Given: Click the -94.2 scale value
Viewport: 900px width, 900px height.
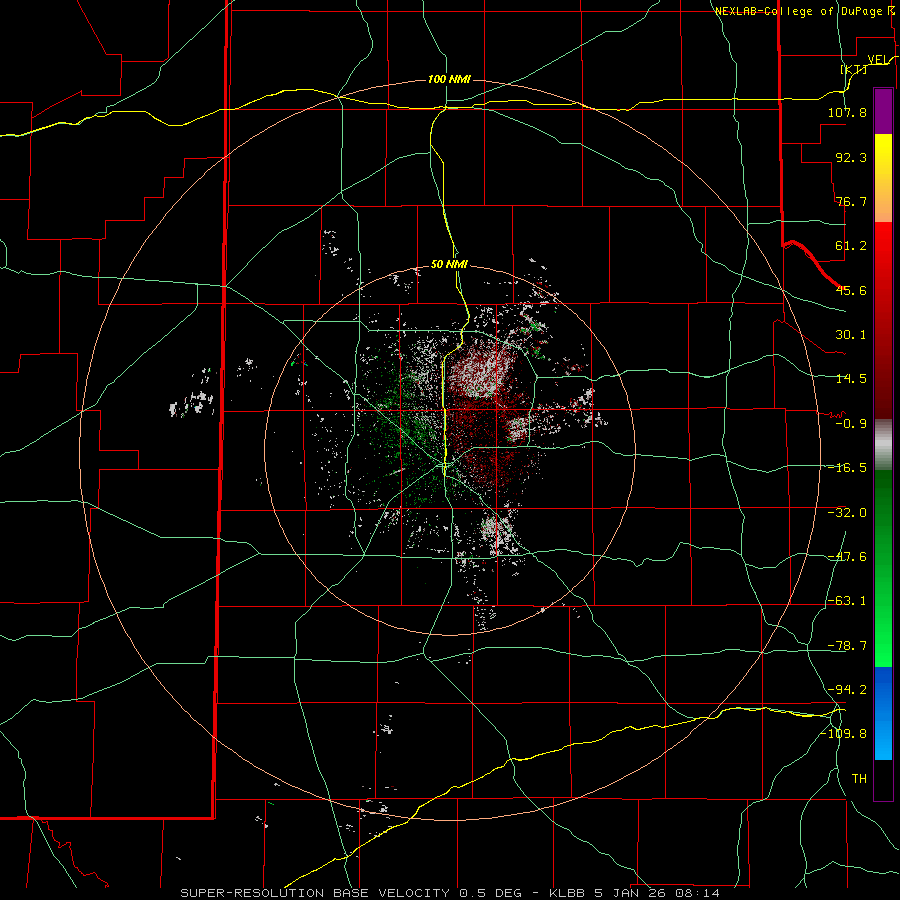Looking at the screenshot, I should tap(847, 689).
